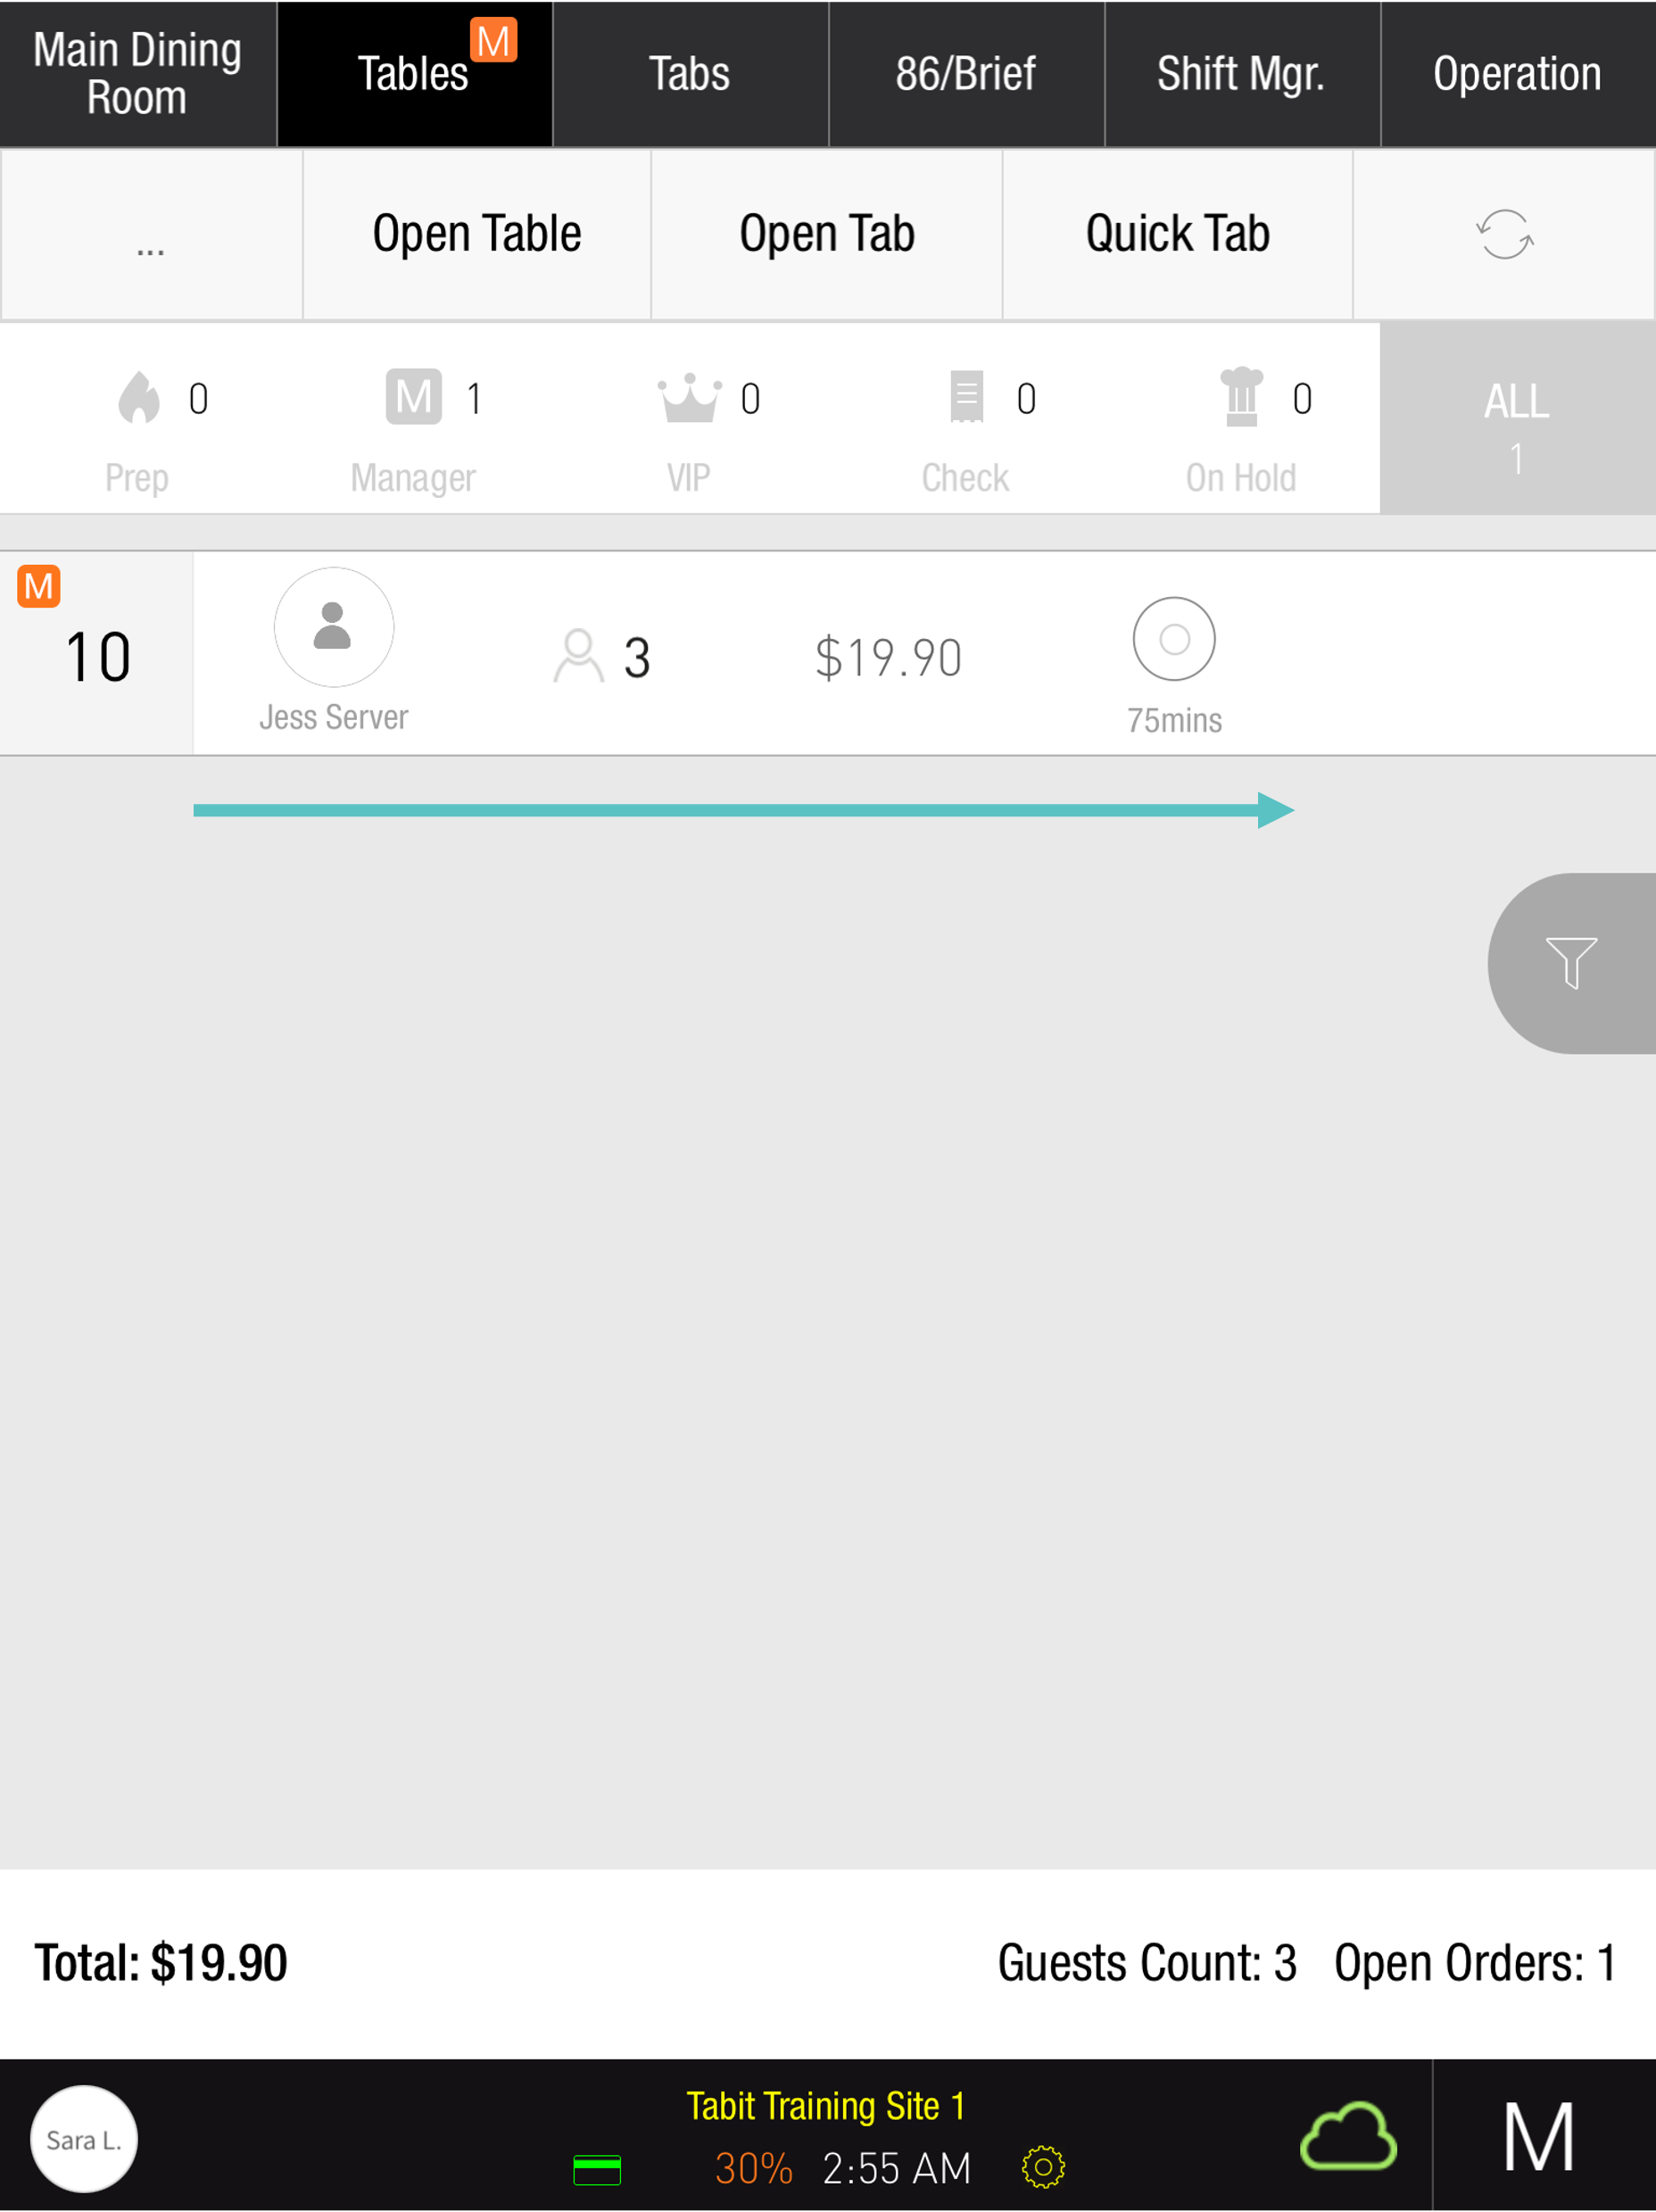Filter orders by VIP crown status
This screenshot has width=1656, height=2212.
click(690, 420)
